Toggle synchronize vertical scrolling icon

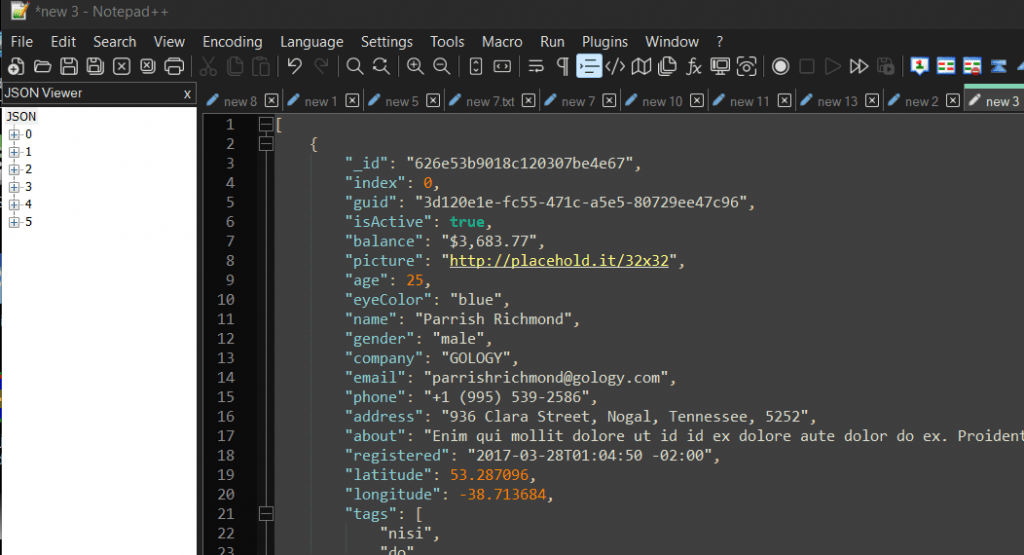click(x=476, y=67)
